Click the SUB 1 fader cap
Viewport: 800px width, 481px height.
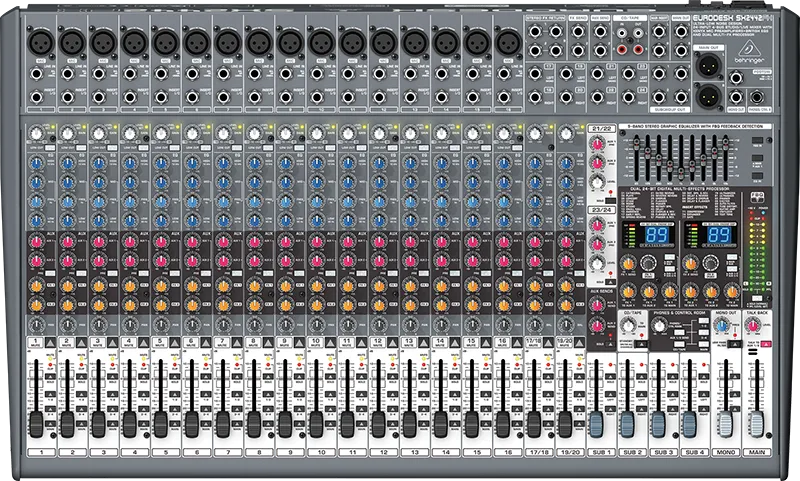pyautogui.click(x=598, y=423)
